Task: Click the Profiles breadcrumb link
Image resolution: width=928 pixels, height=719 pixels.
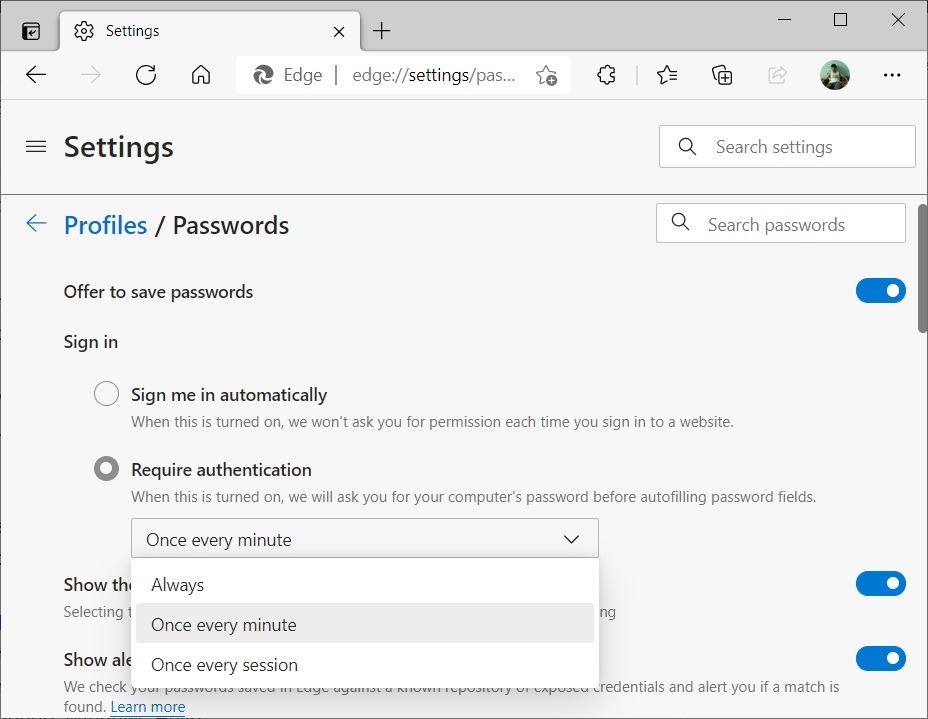Action: coord(105,225)
